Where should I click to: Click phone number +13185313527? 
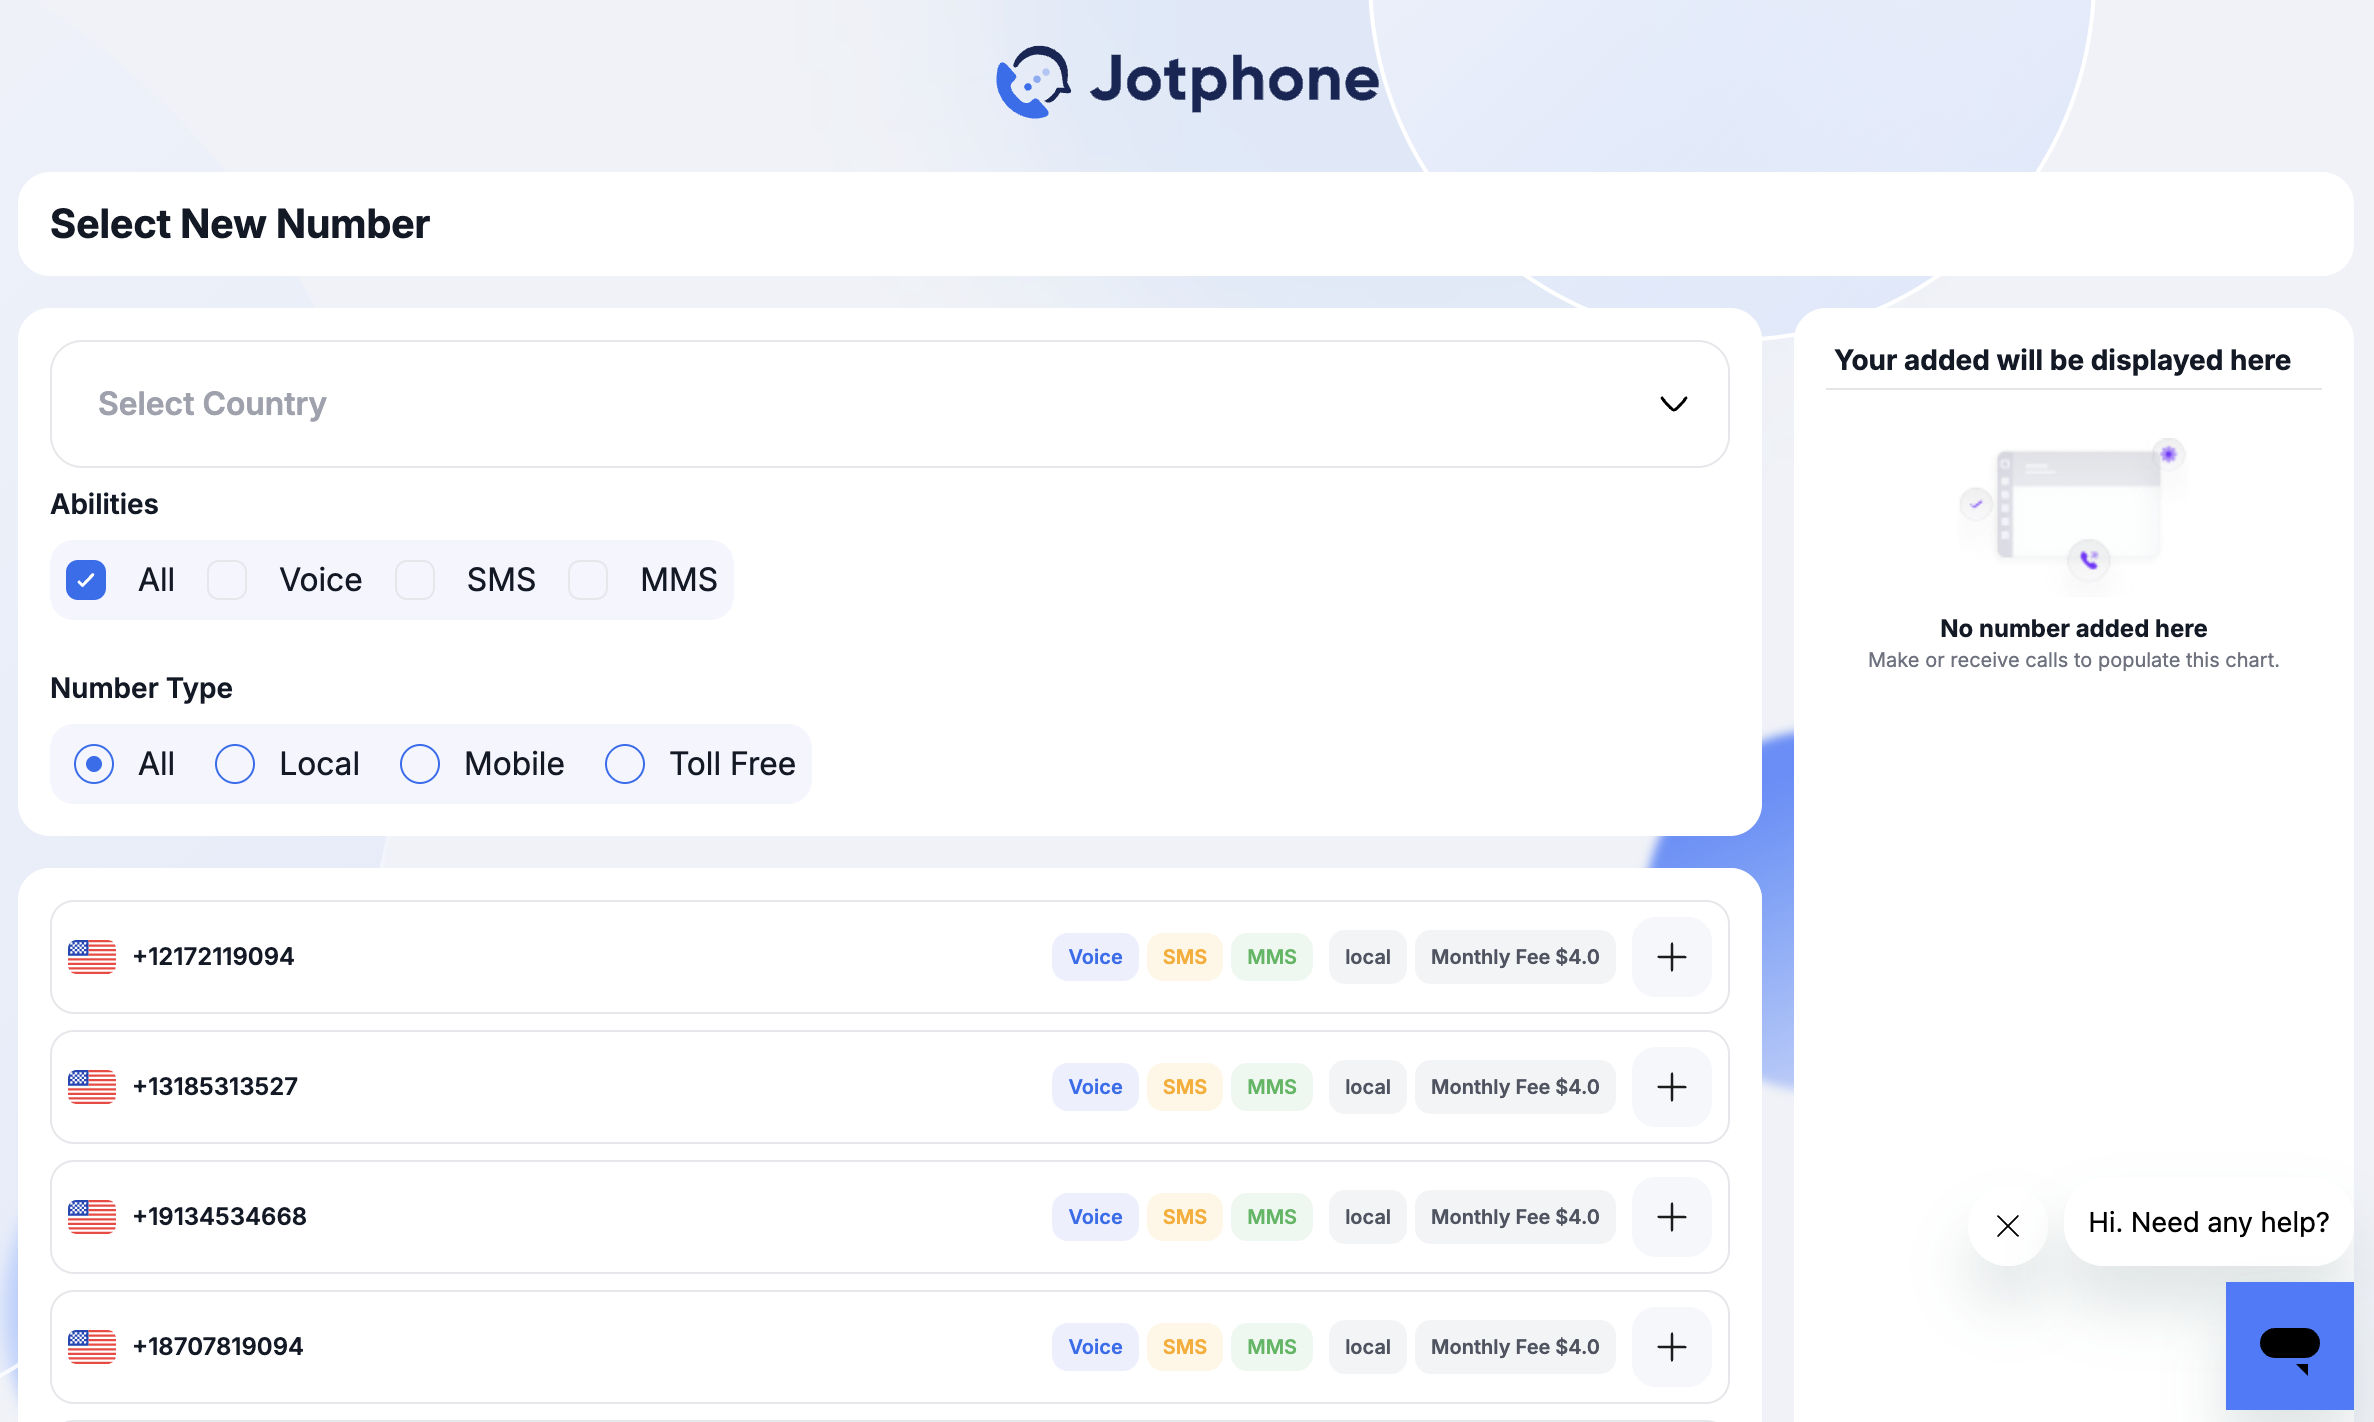216,1087
